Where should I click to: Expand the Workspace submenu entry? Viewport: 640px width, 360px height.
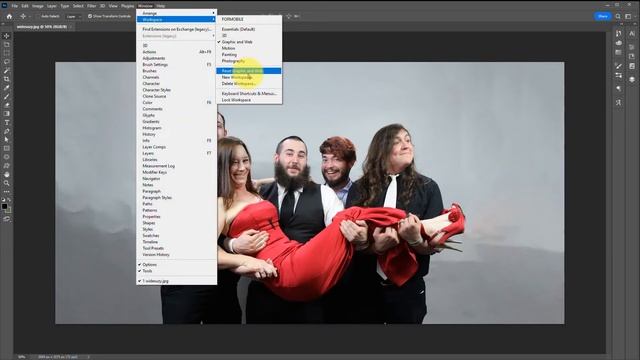point(176,20)
